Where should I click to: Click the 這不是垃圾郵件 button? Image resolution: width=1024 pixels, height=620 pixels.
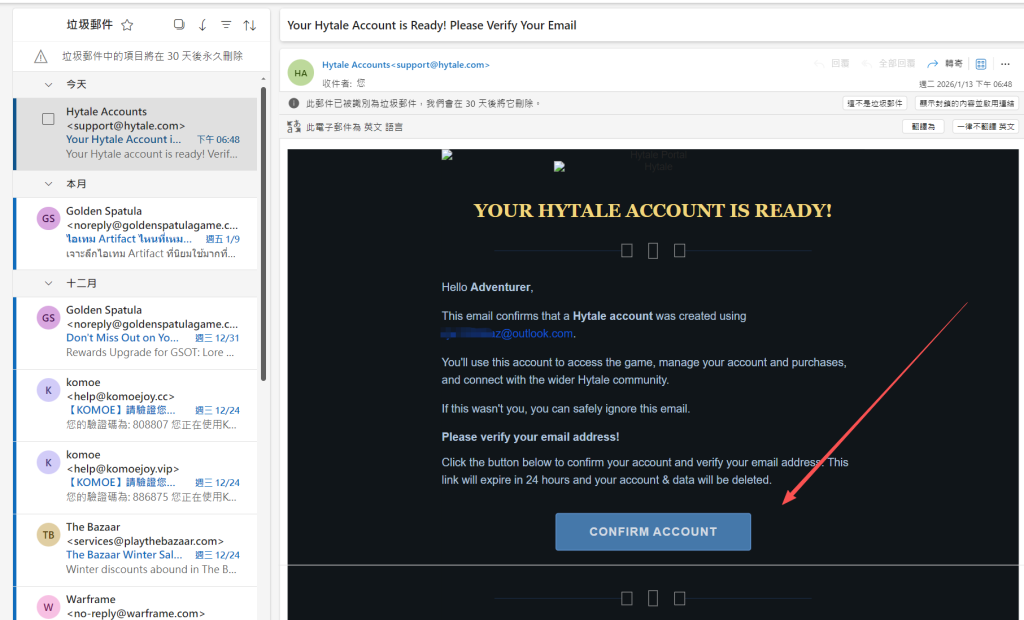(x=875, y=103)
